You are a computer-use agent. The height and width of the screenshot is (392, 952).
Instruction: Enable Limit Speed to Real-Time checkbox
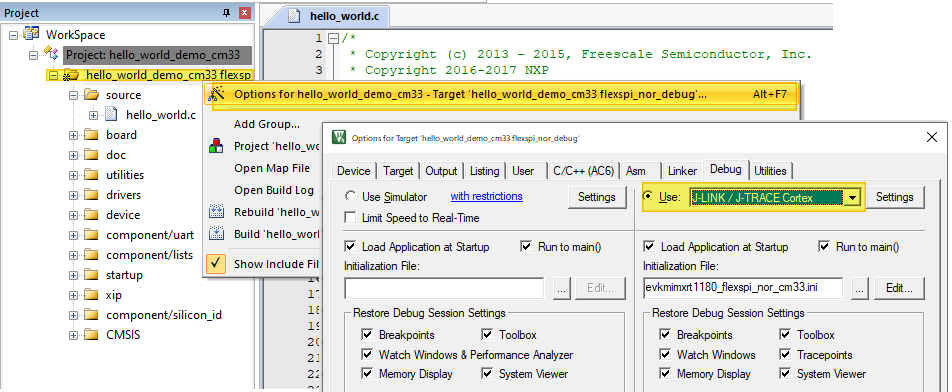pos(350,217)
